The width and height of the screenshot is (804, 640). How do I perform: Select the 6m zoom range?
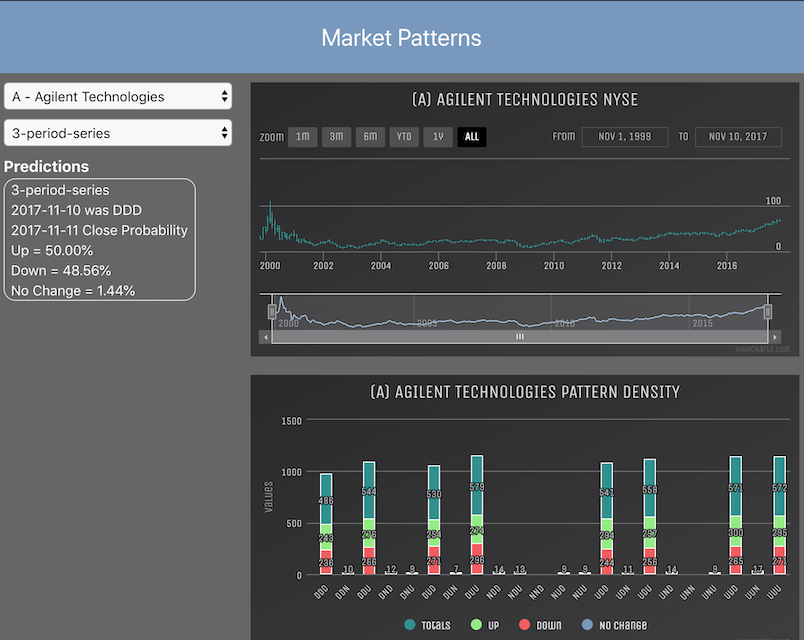pyautogui.click(x=369, y=136)
